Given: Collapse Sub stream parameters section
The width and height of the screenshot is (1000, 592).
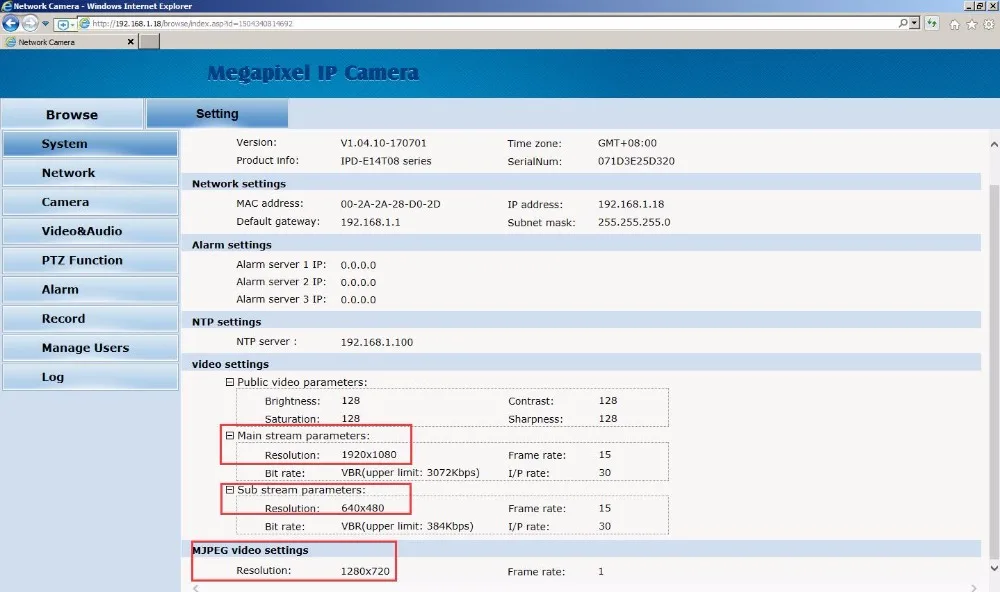Looking at the screenshot, I should pyautogui.click(x=230, y=490).
